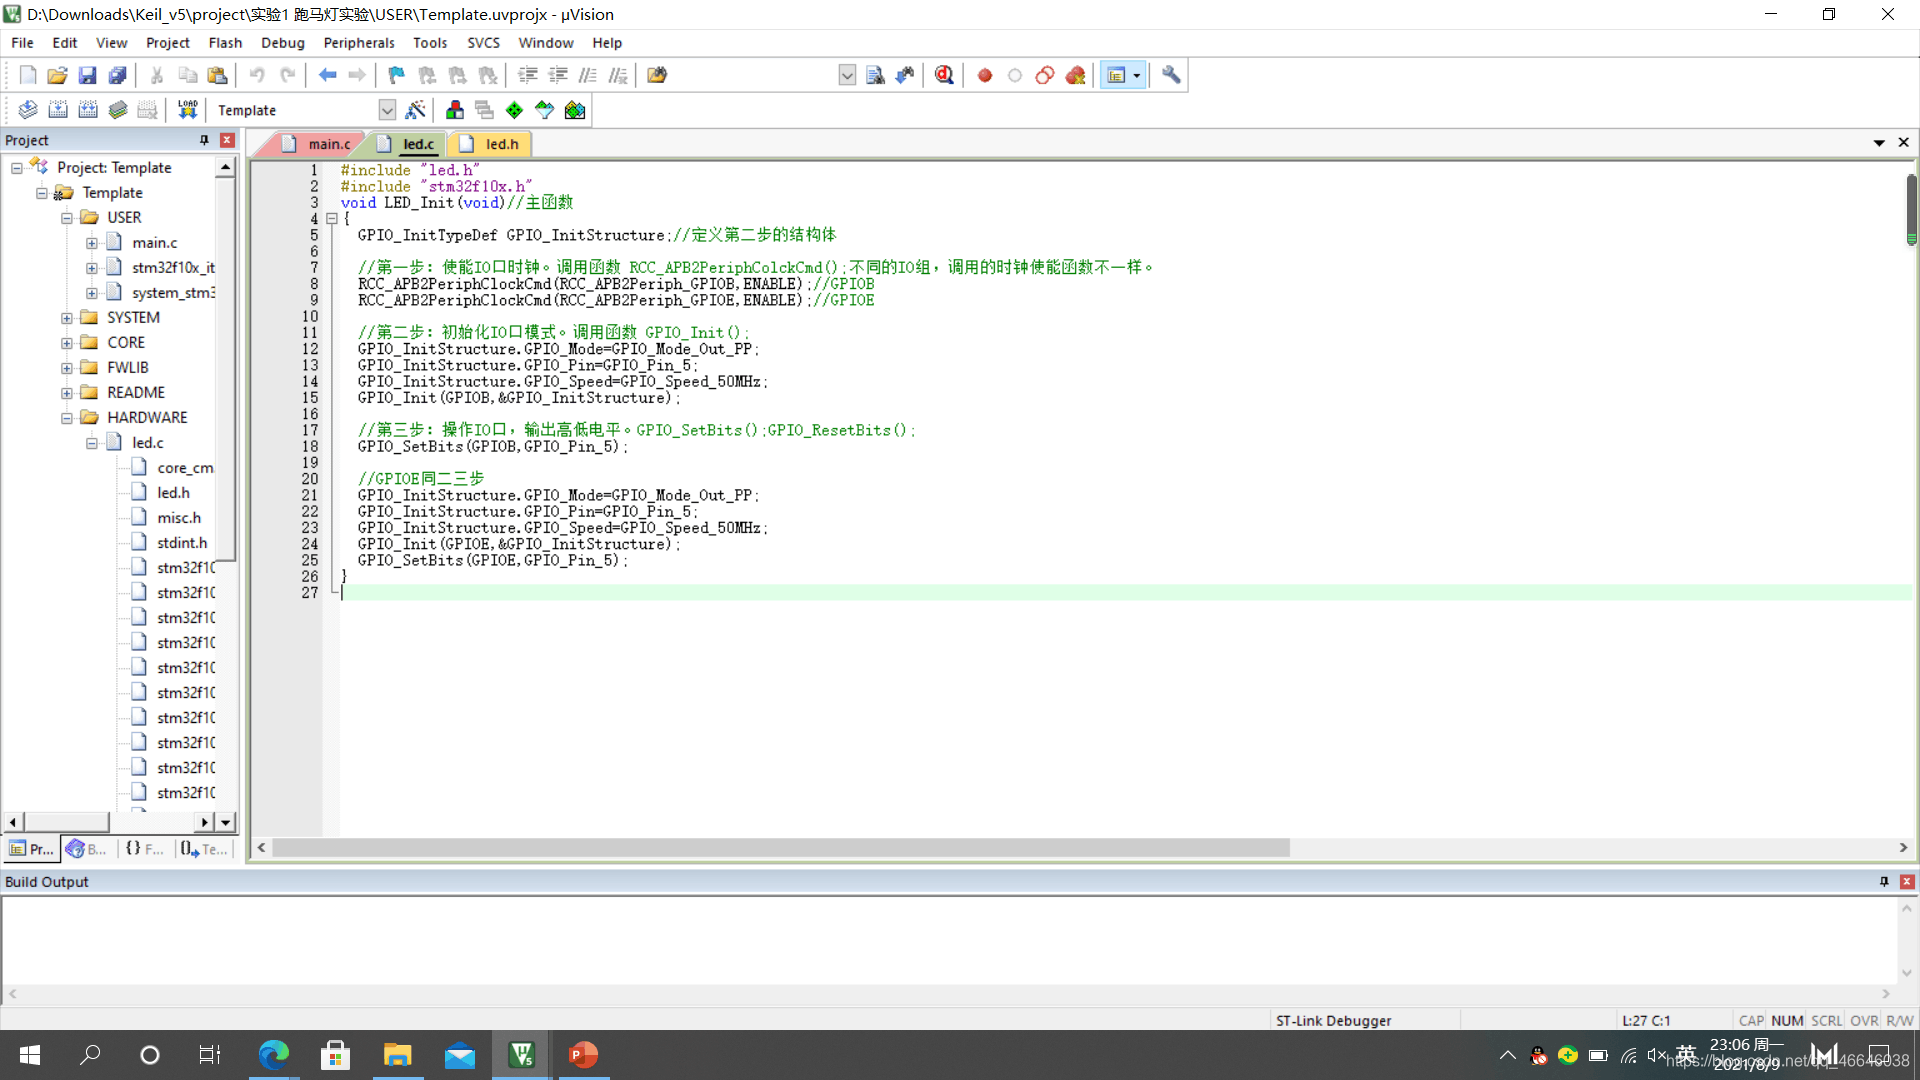Insert breakpoint using the red dot icon
1920x1080 pixels.
[x=984, y=75]
